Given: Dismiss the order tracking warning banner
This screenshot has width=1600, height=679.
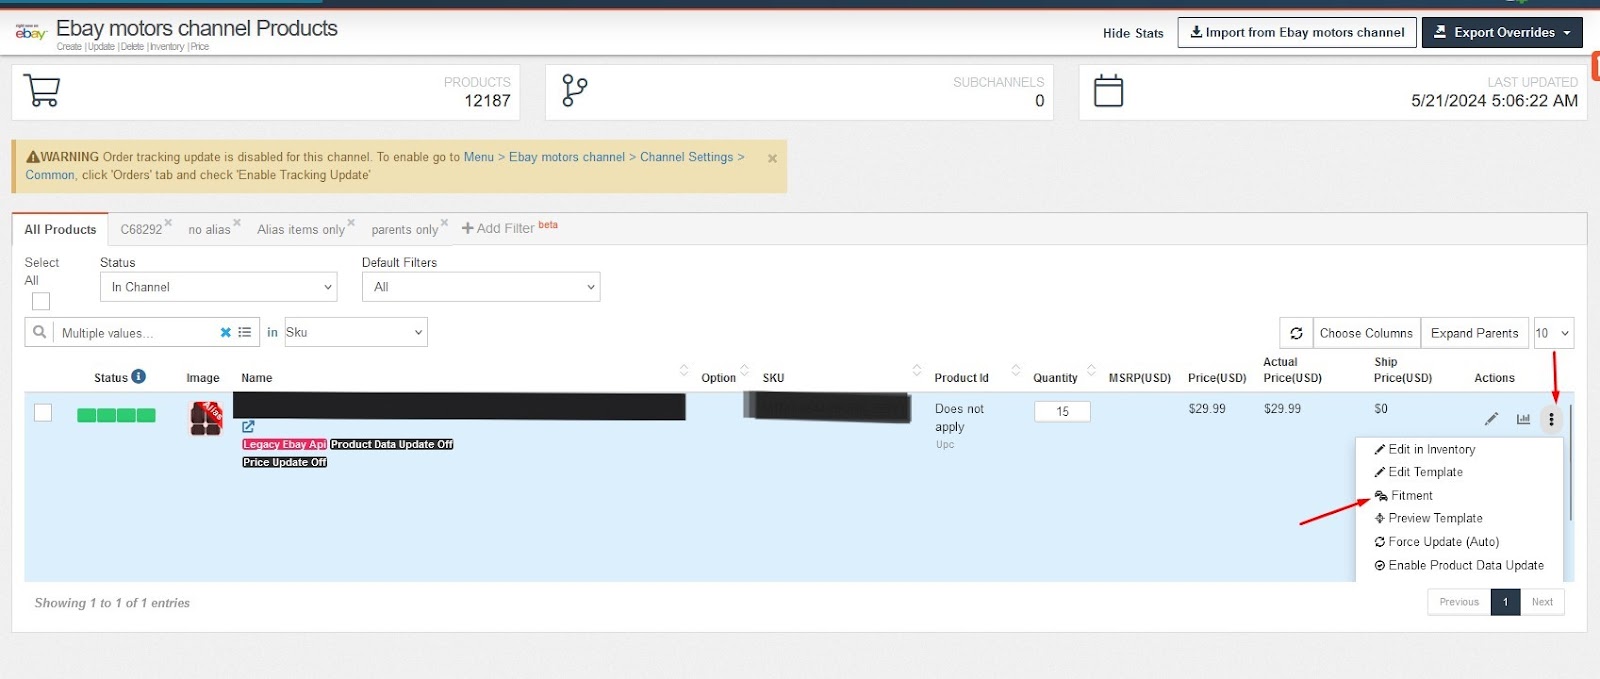Looking at the screenshot, I should (x=772, y=158).
